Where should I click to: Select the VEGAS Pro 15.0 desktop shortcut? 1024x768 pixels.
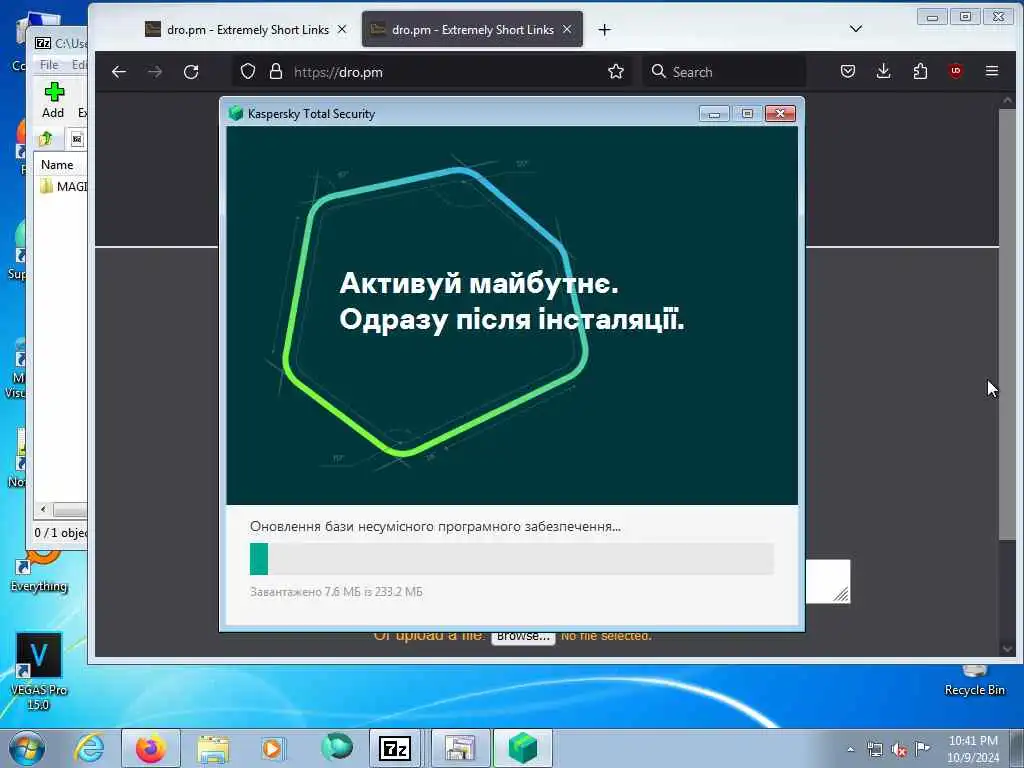pyautogui.click(x=39, y=671)
